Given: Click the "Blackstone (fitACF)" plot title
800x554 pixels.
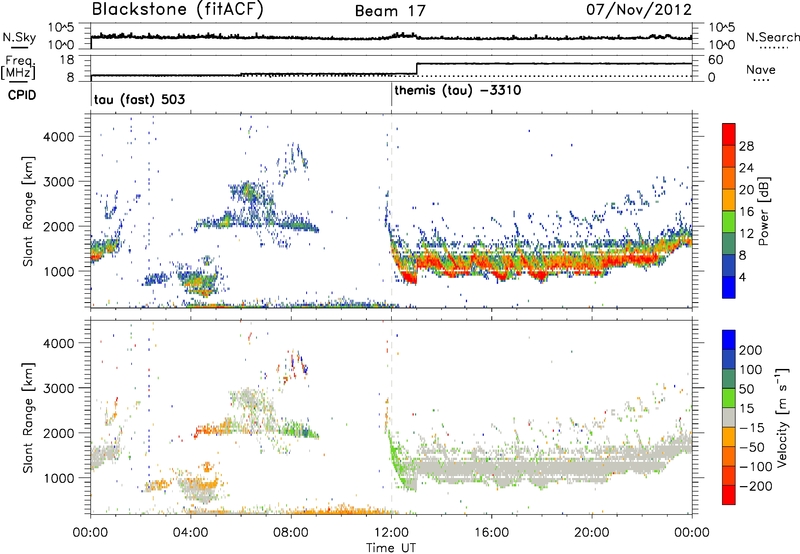Looking at the screenshot, I should click(x=178, y=9).
